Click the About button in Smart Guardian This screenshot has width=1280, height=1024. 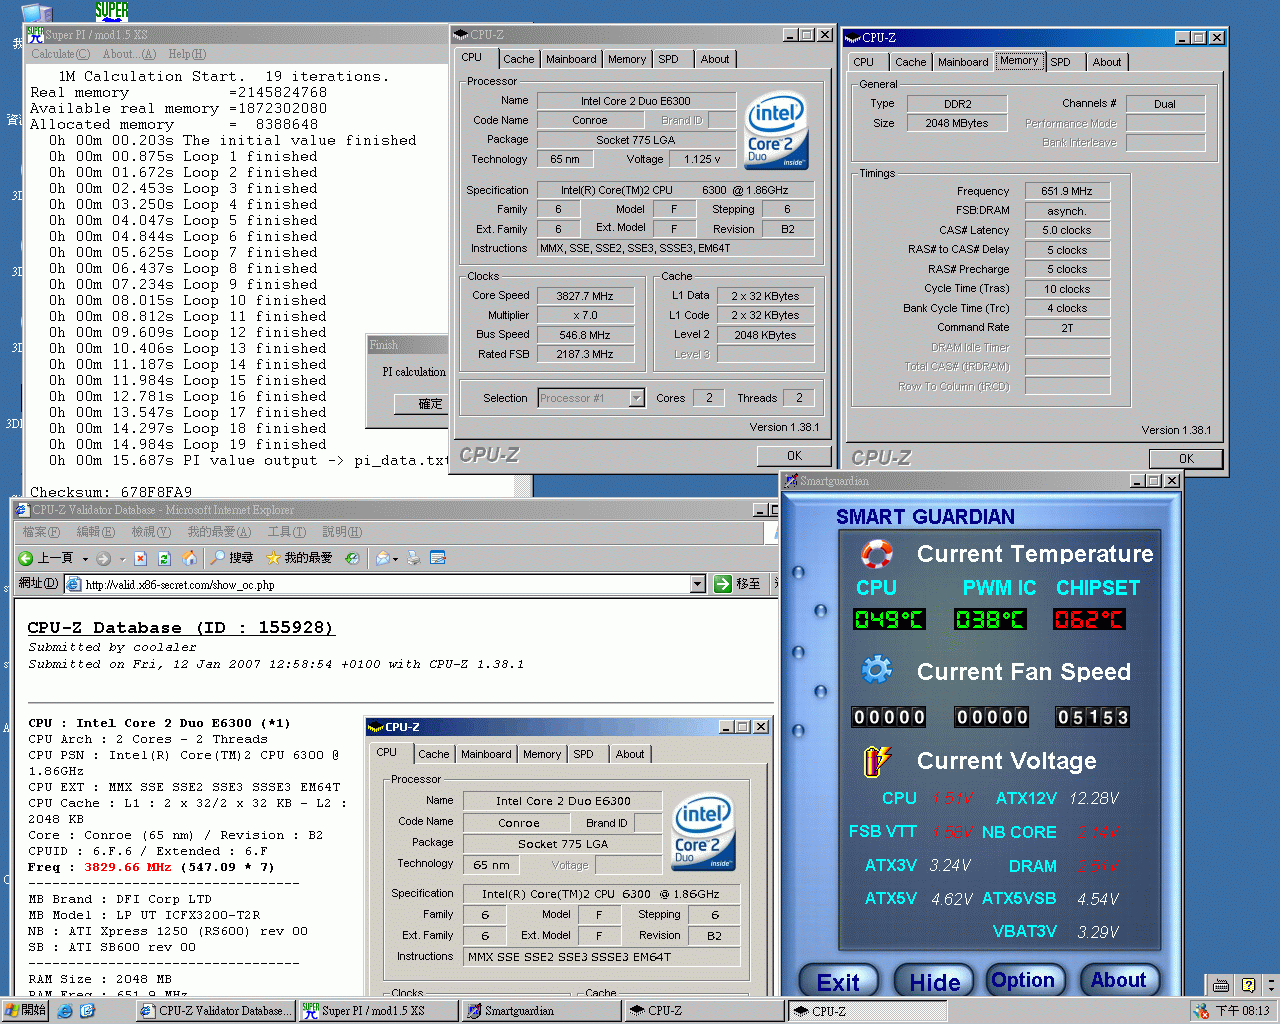click(1118, 980)
